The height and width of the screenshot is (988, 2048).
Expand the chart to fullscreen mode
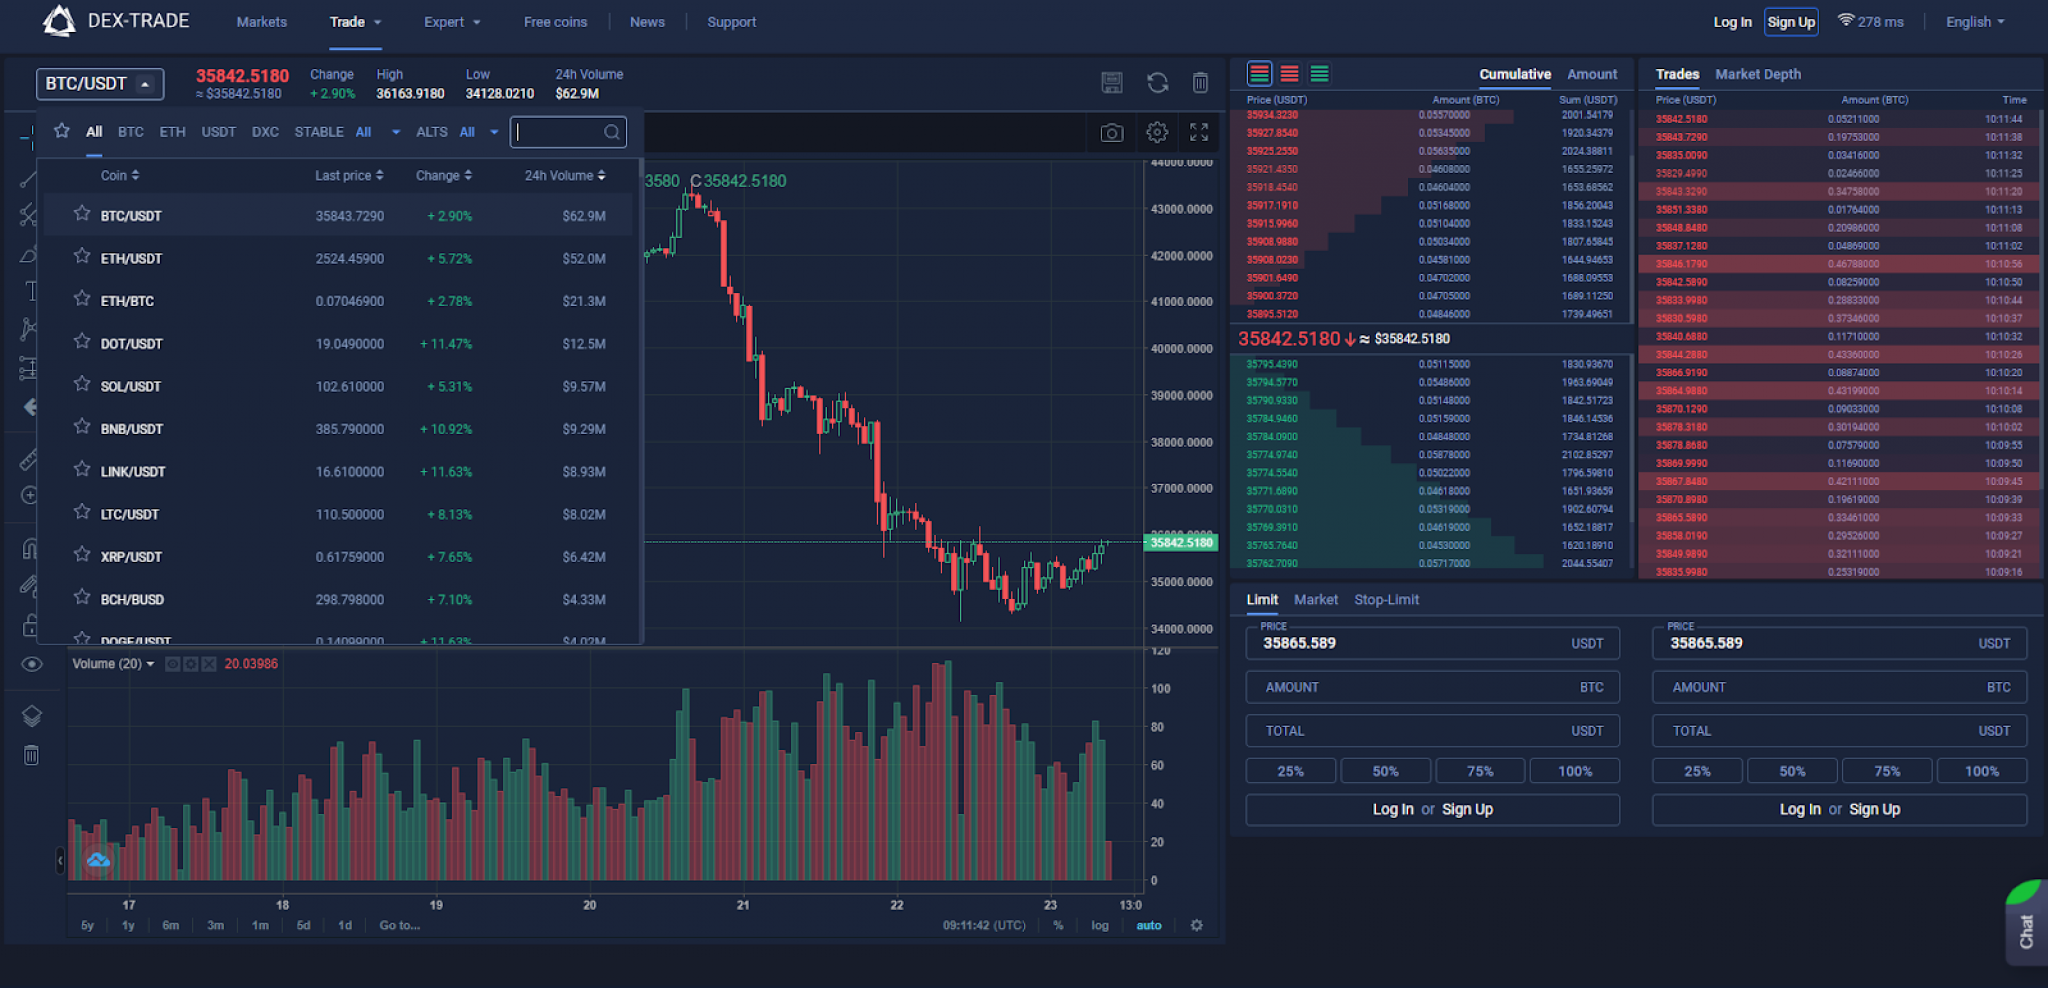(x=1199, y=132)
